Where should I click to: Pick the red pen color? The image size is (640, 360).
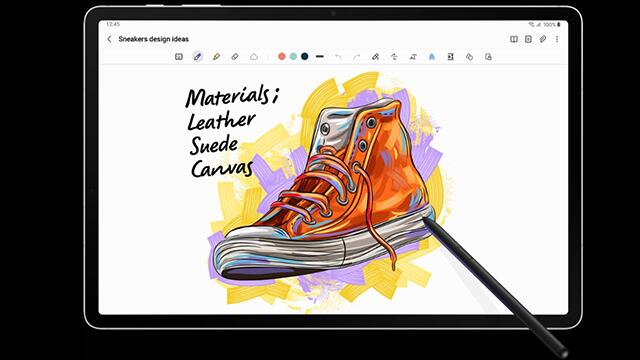pos(282,56)
